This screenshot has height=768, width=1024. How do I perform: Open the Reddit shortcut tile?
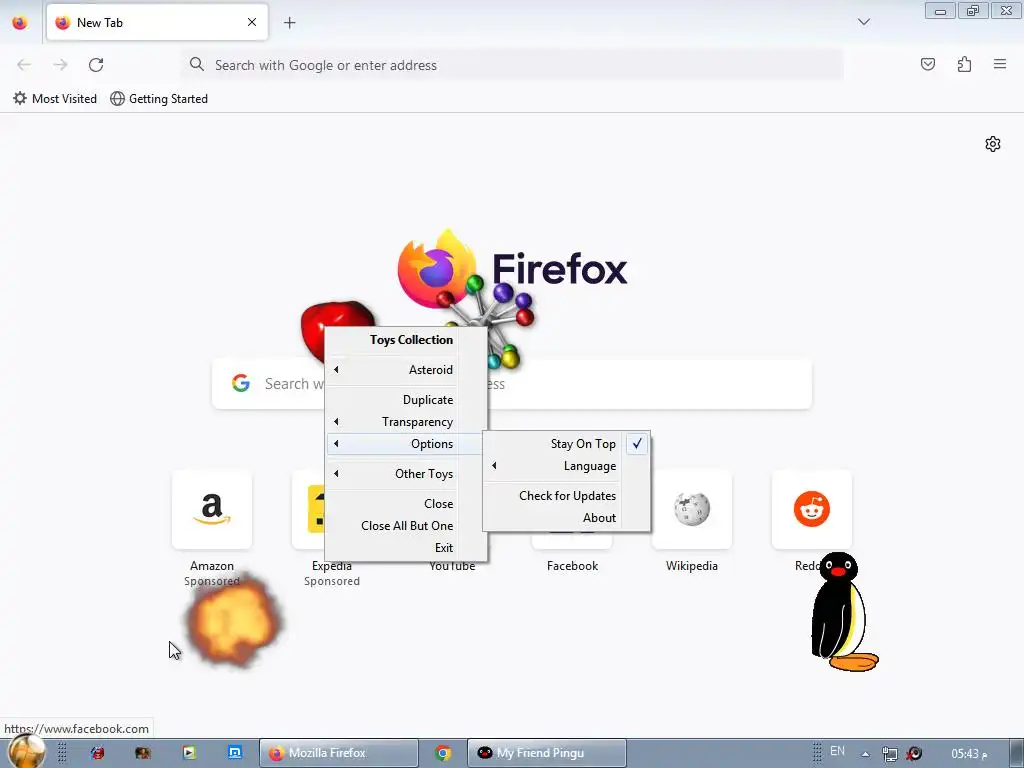(812, 509)
